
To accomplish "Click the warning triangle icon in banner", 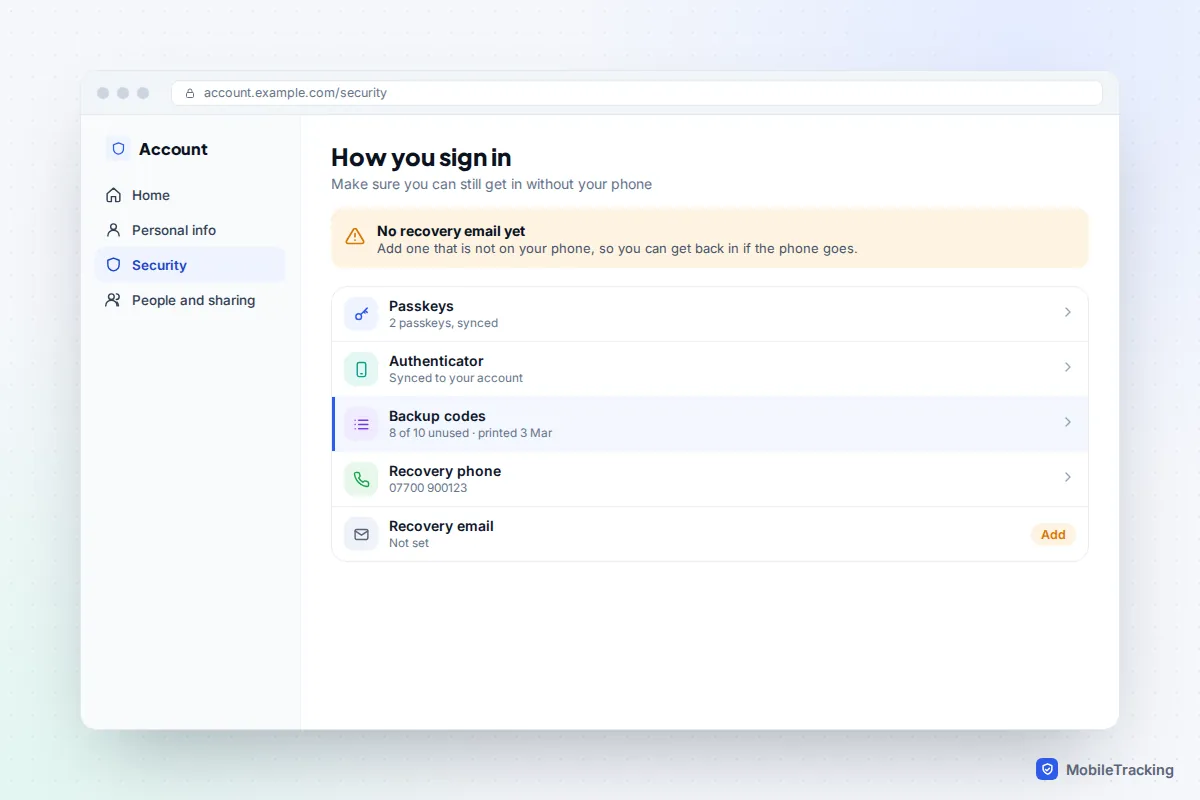I will (355, 237).
